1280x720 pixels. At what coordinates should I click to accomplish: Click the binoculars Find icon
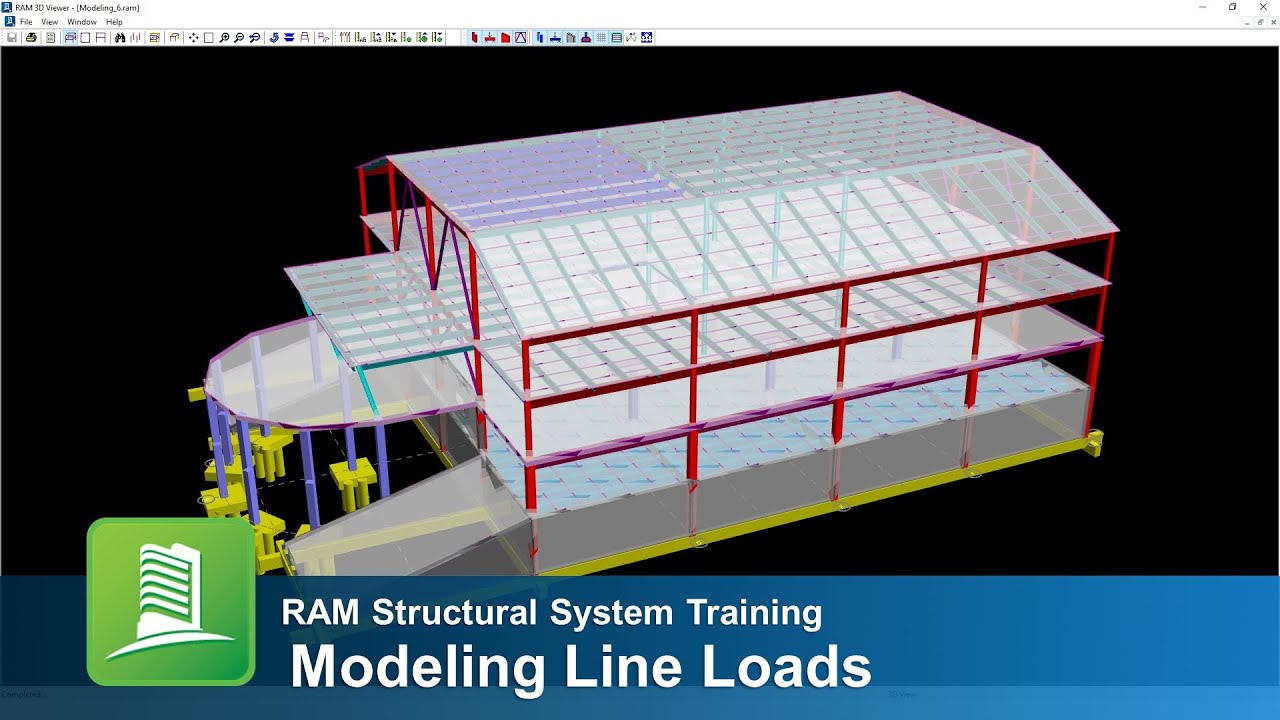point(120,38)
